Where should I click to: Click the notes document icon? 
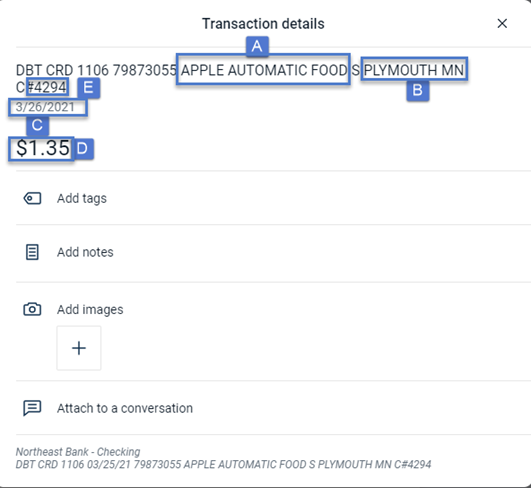pyautogui.click(x=33, y=252)
